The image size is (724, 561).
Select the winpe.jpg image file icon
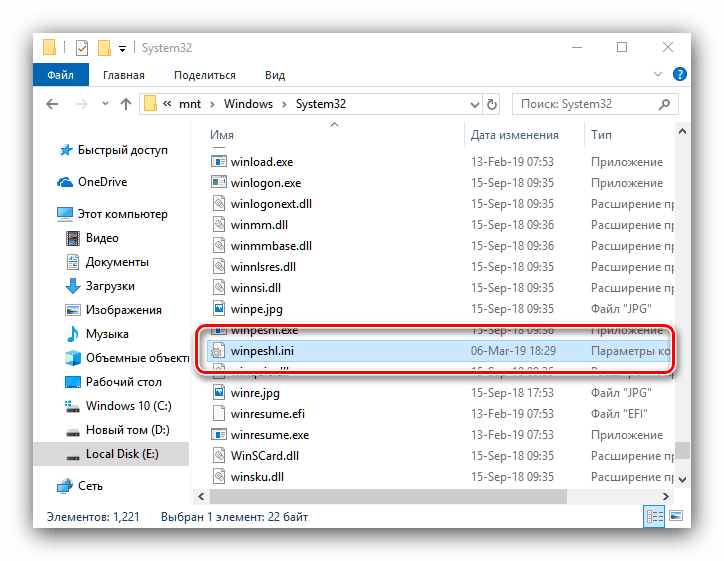219,308
